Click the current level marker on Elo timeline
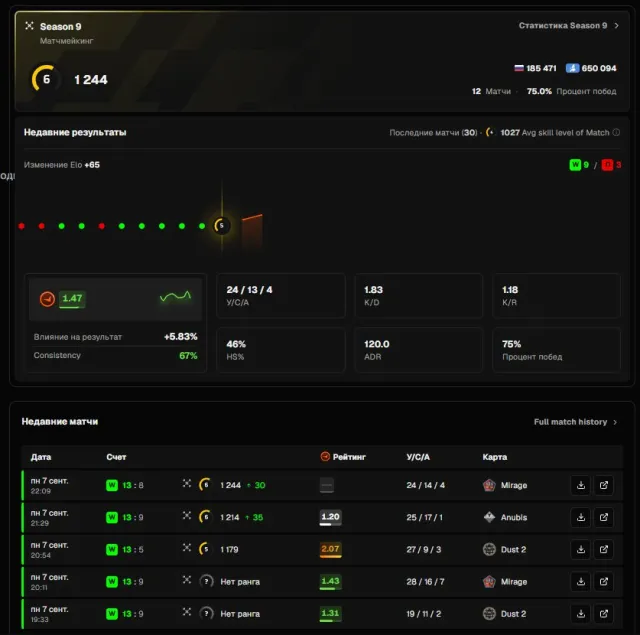This screenshot has width=640, height=635. 221,226
